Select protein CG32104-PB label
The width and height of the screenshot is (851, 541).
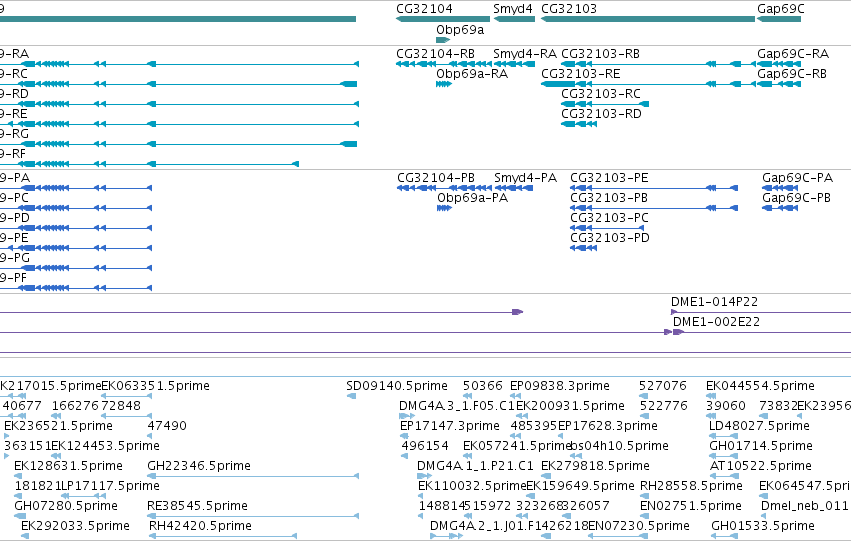coord(436,178)
